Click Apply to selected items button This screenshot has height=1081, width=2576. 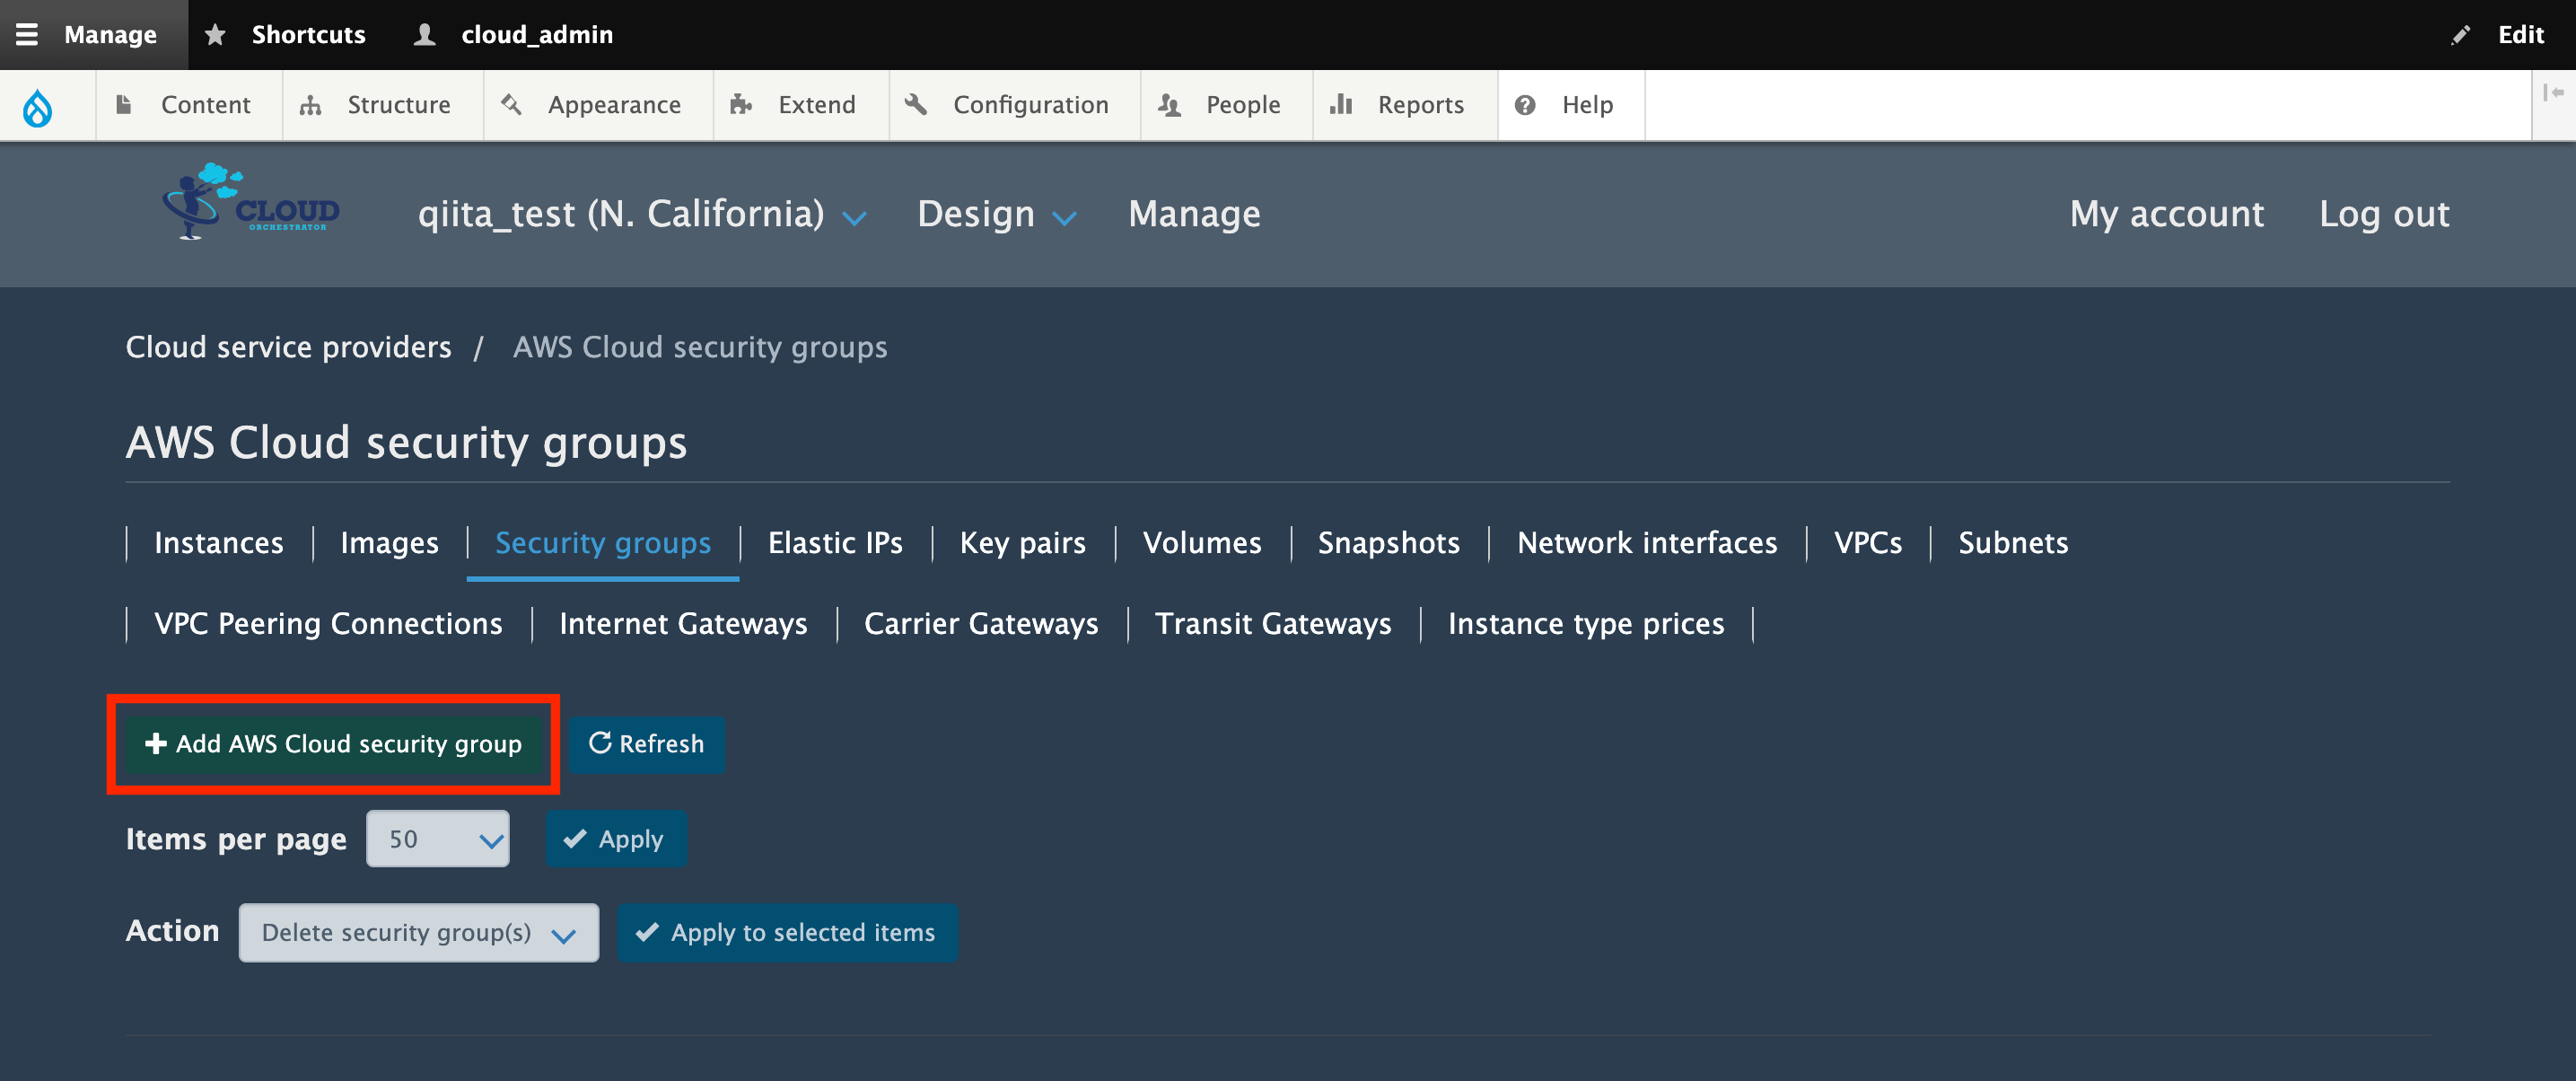787,933
